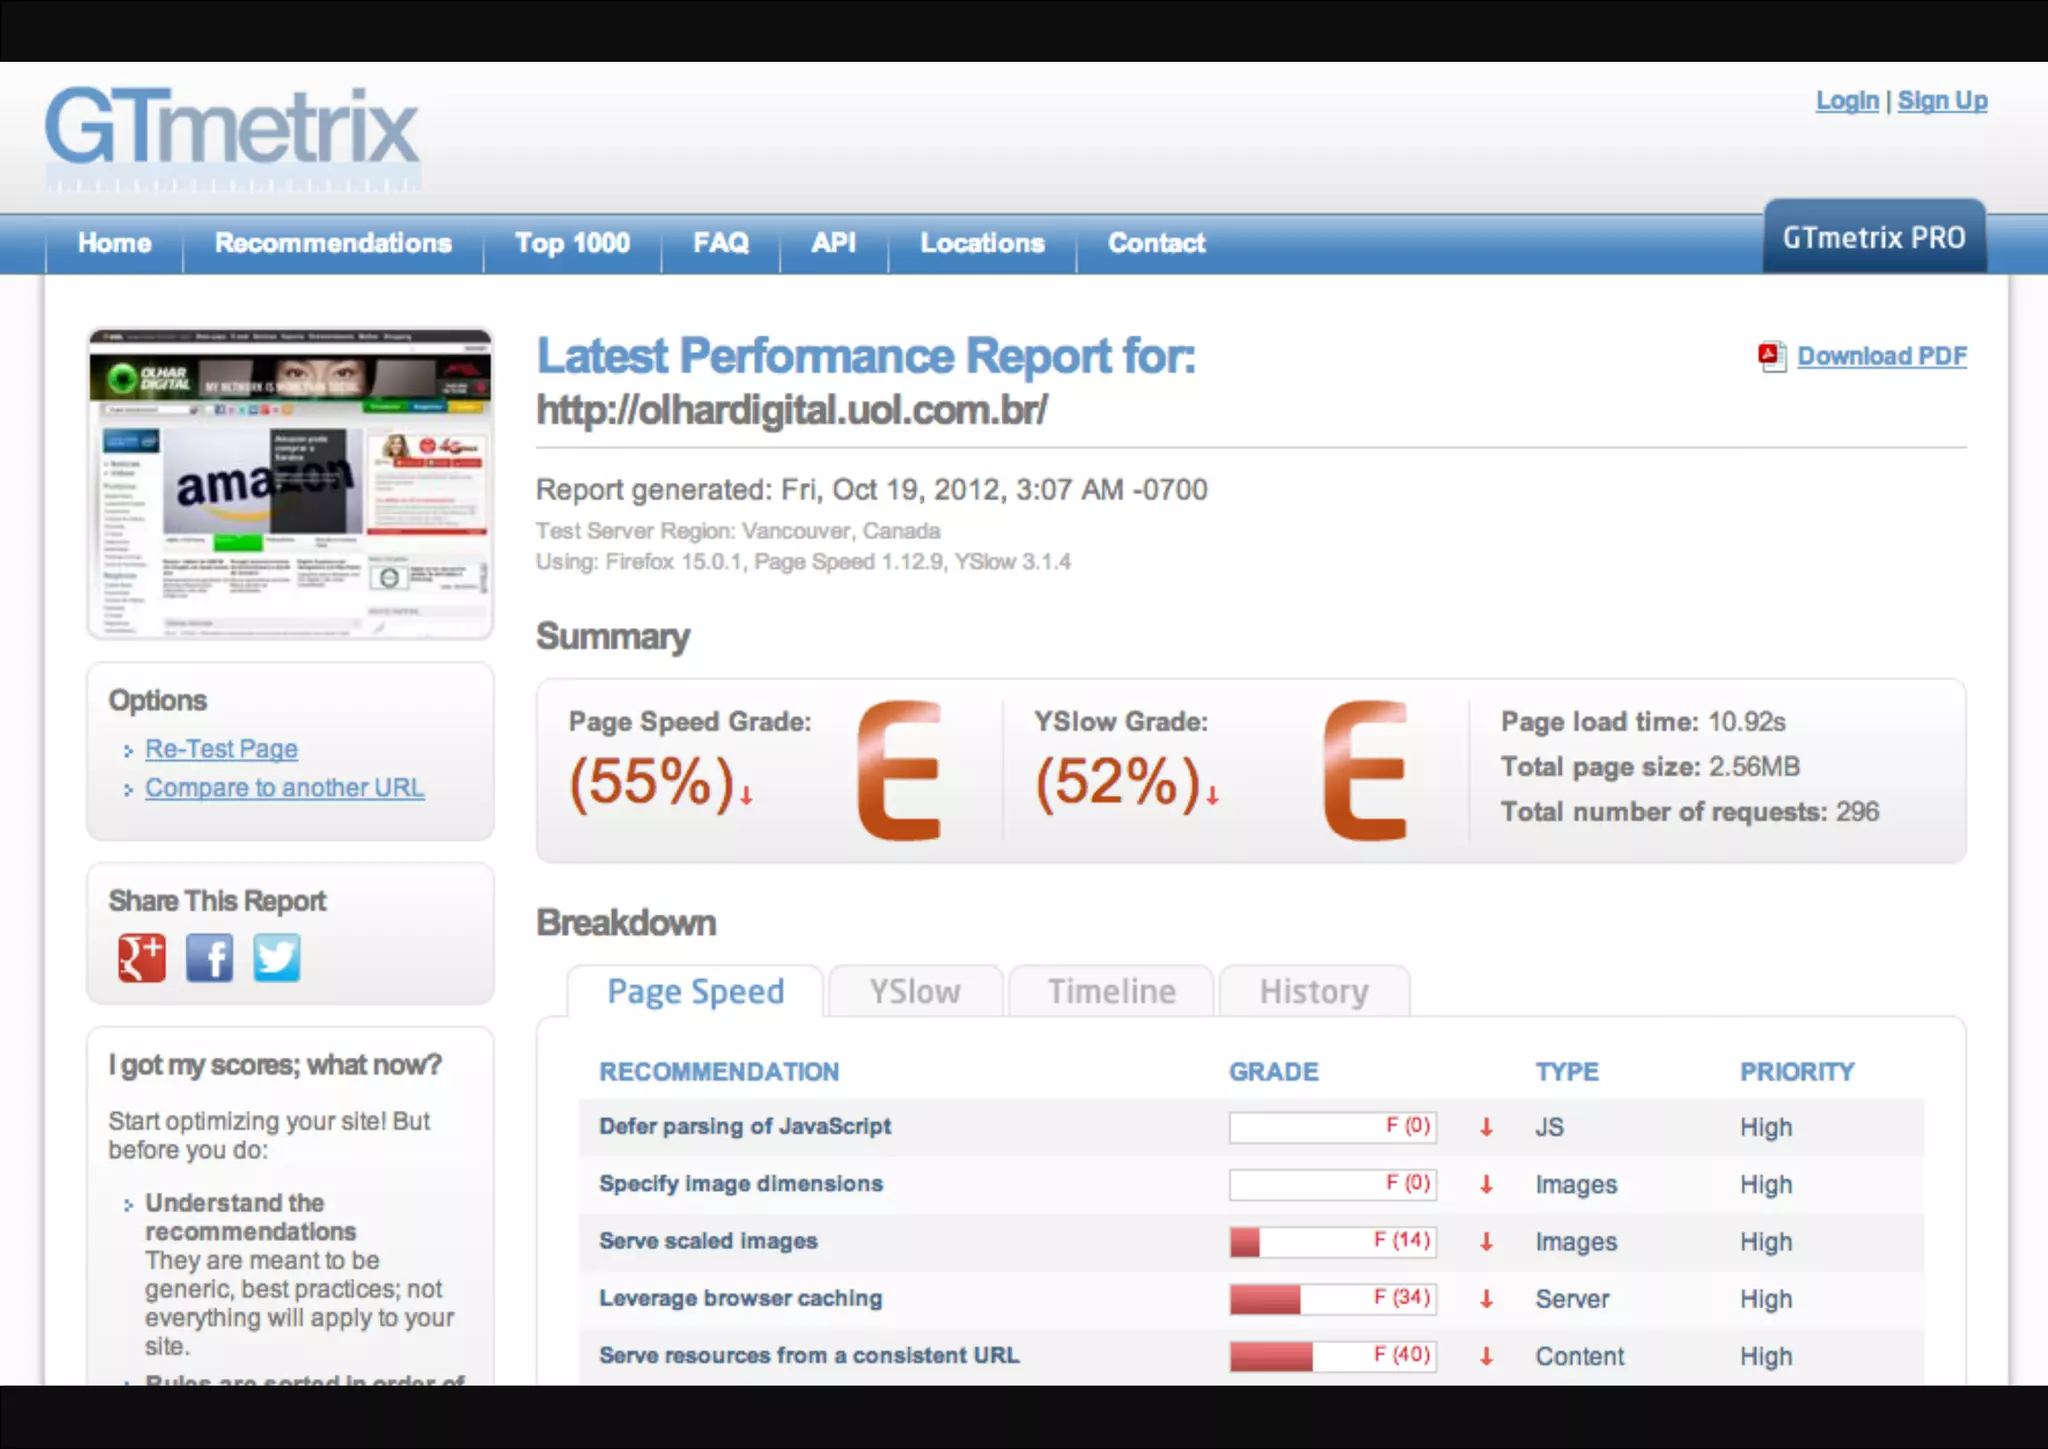Open the Timeline tab
Screen dimensions: 2048x1449
tap(1111, 992)
